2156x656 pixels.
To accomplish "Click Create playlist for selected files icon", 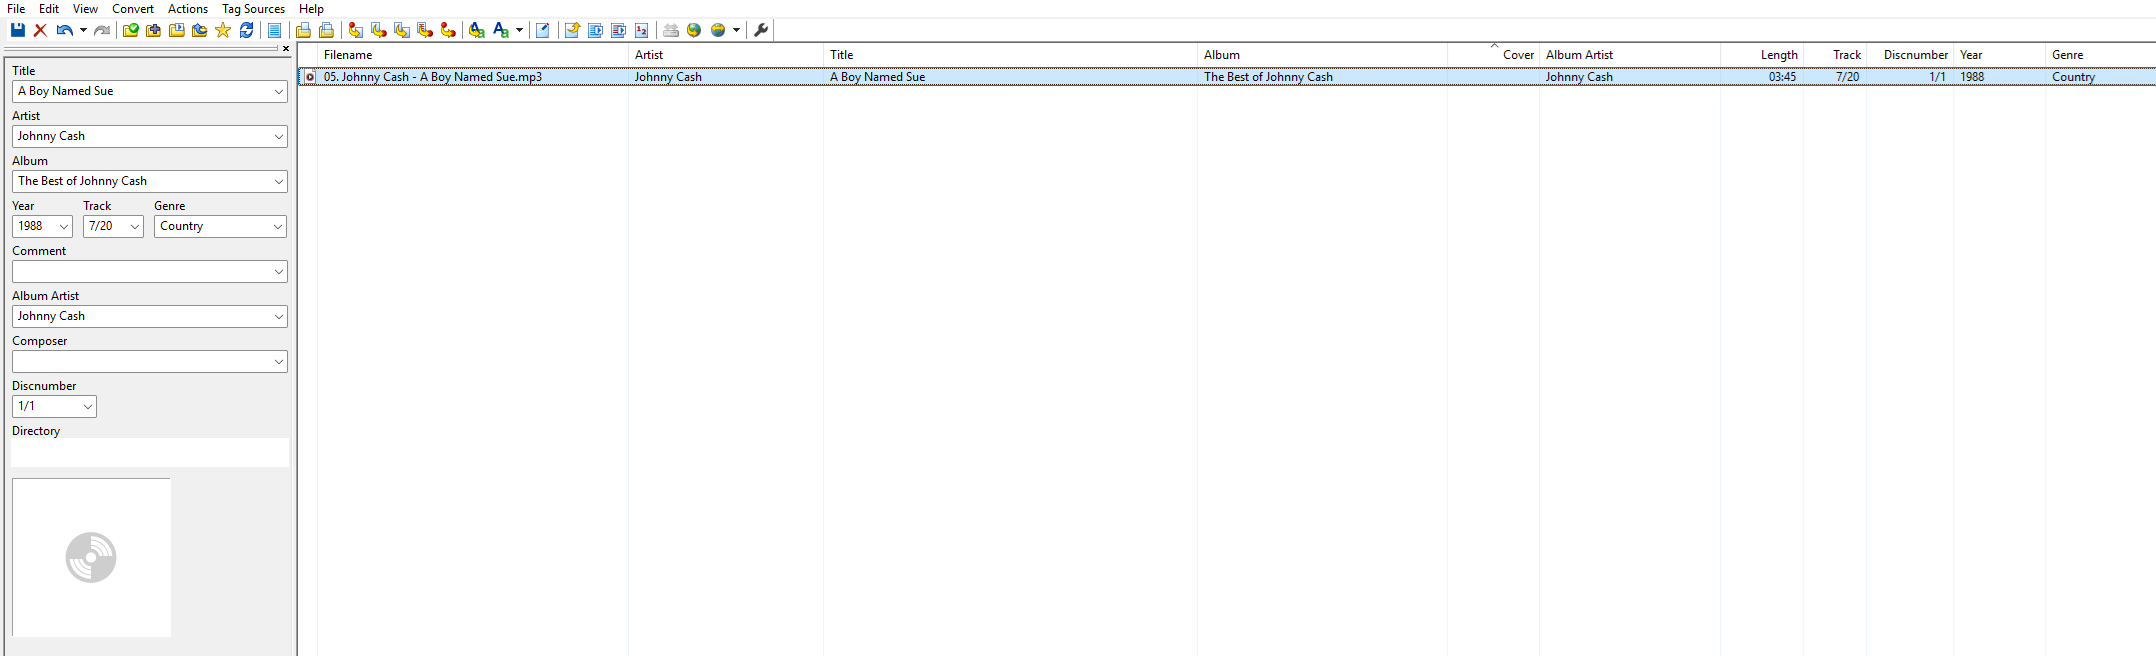I will 618,30.
